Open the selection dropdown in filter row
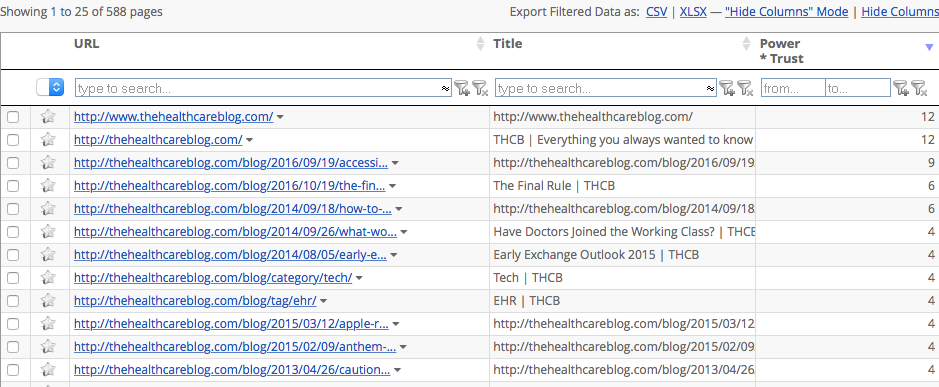 point(50,87)
